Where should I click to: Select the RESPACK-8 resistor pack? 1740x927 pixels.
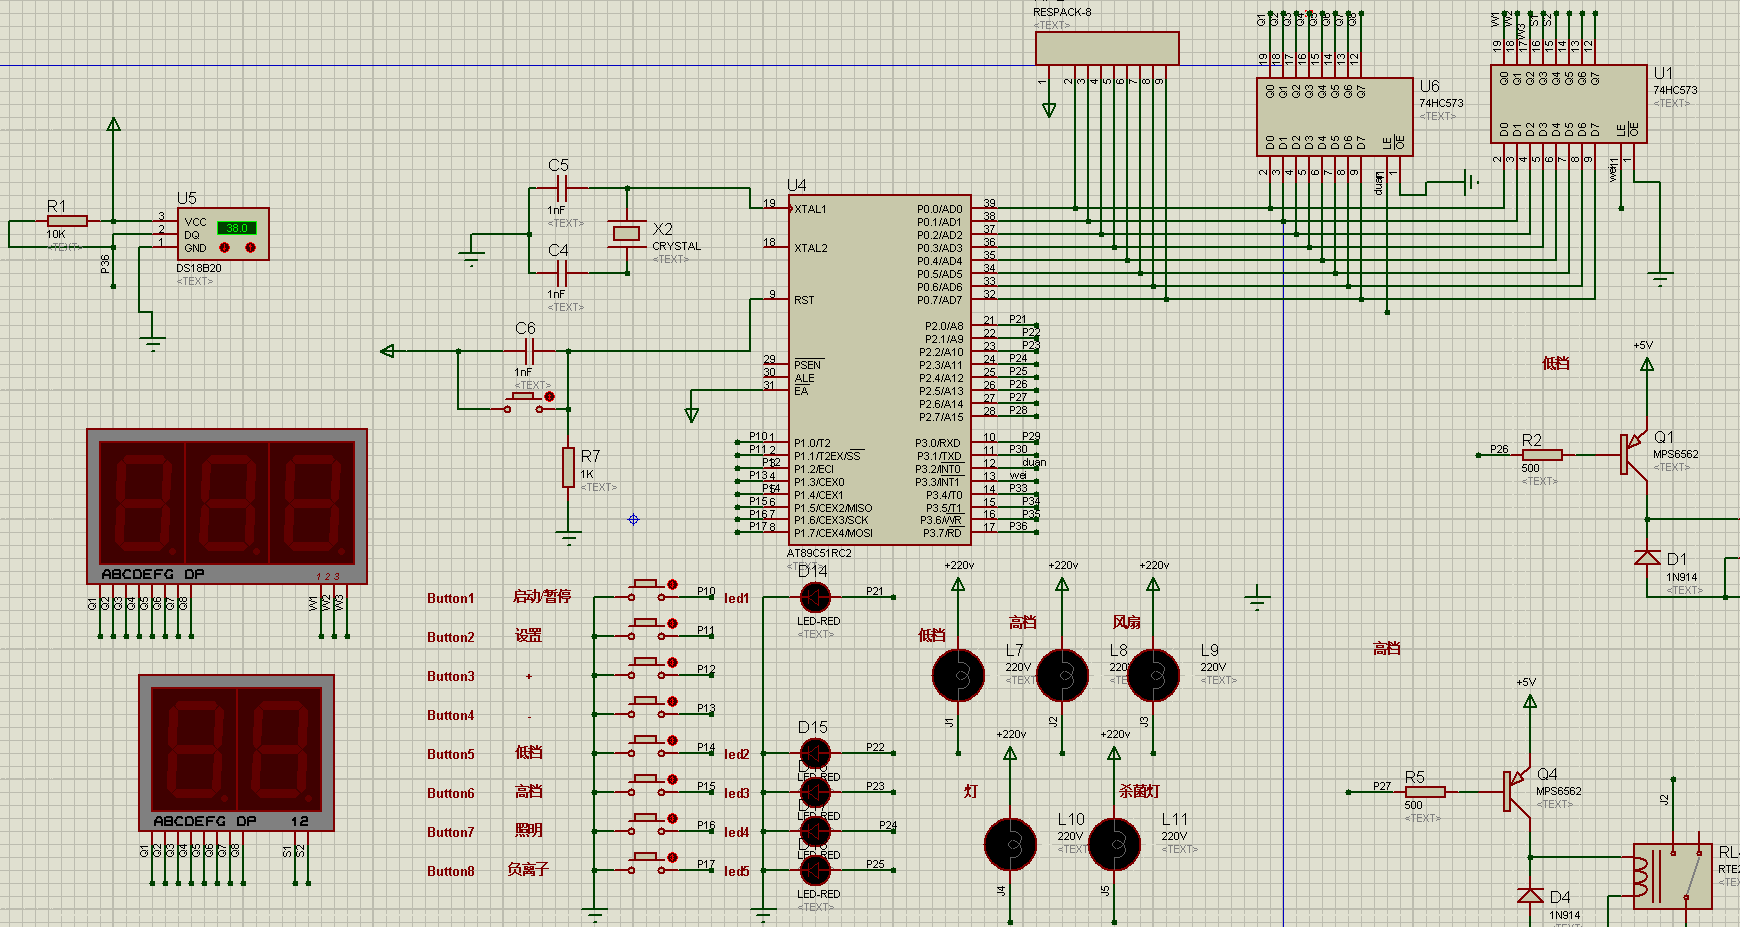(1107, 48)
